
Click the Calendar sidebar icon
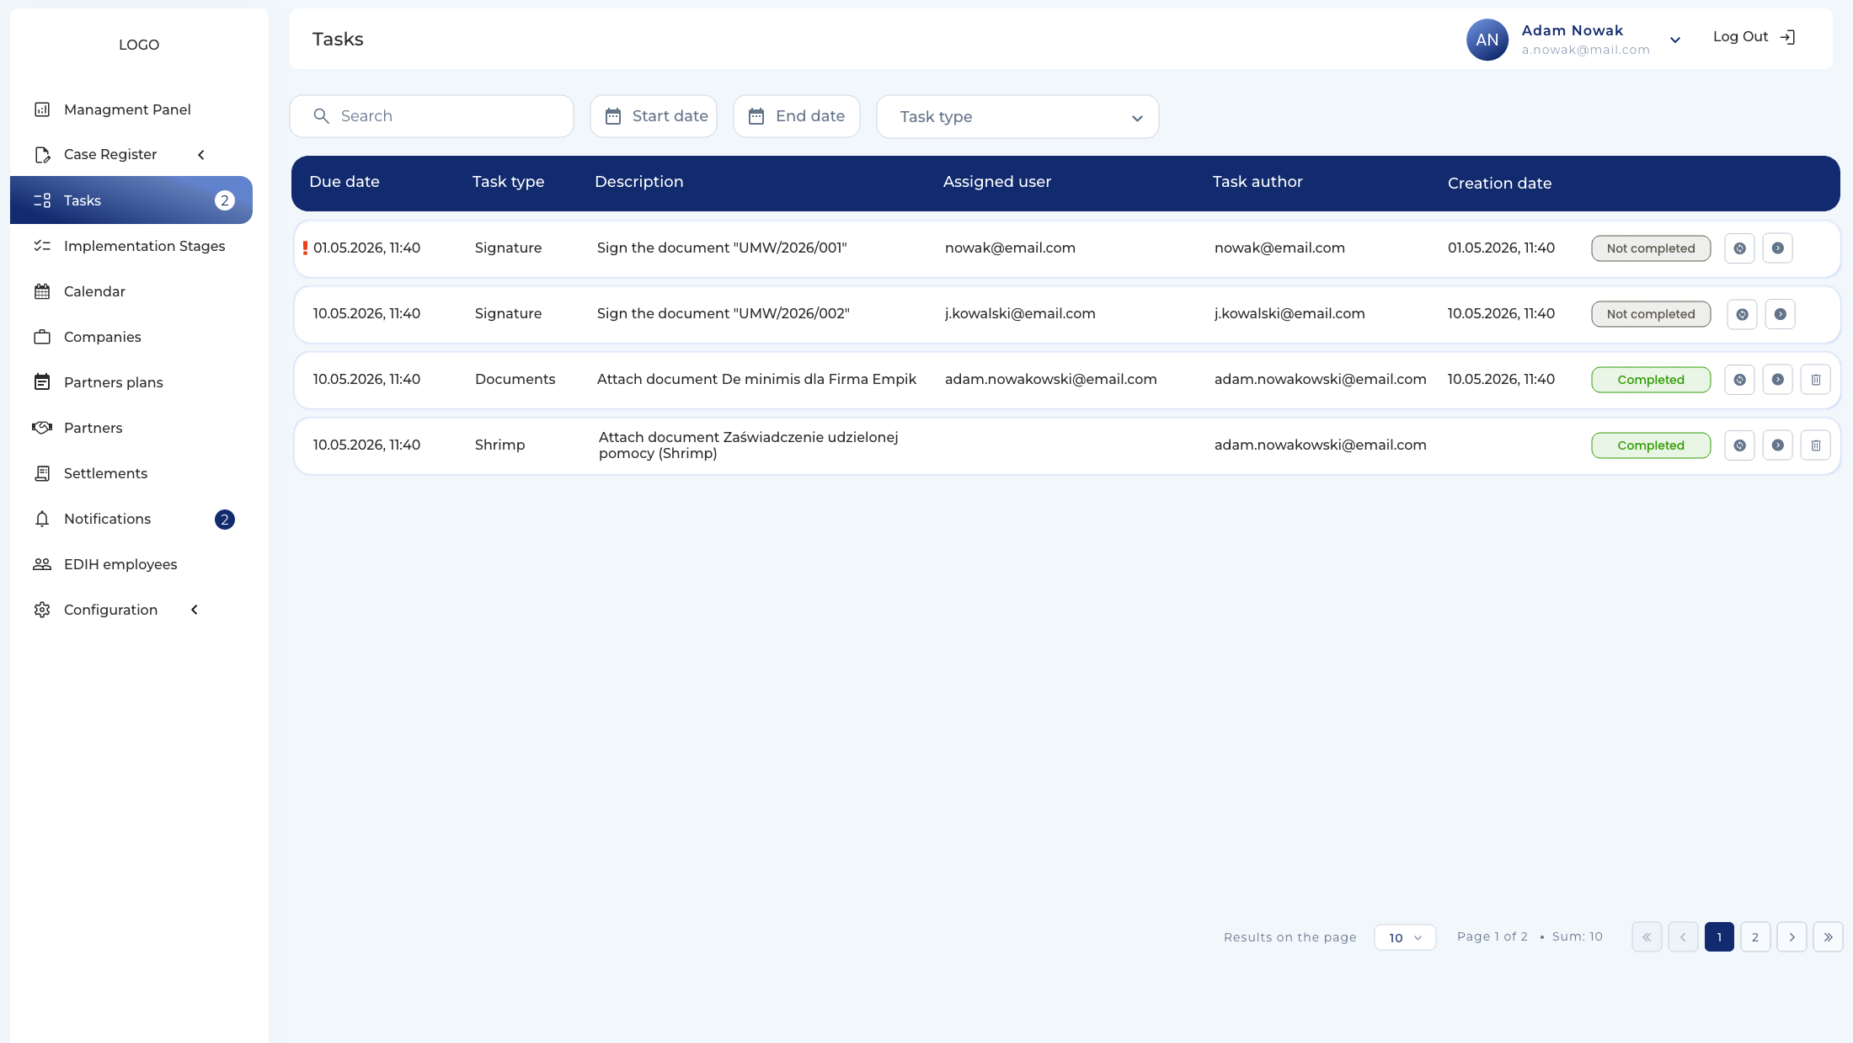(42, 291)
